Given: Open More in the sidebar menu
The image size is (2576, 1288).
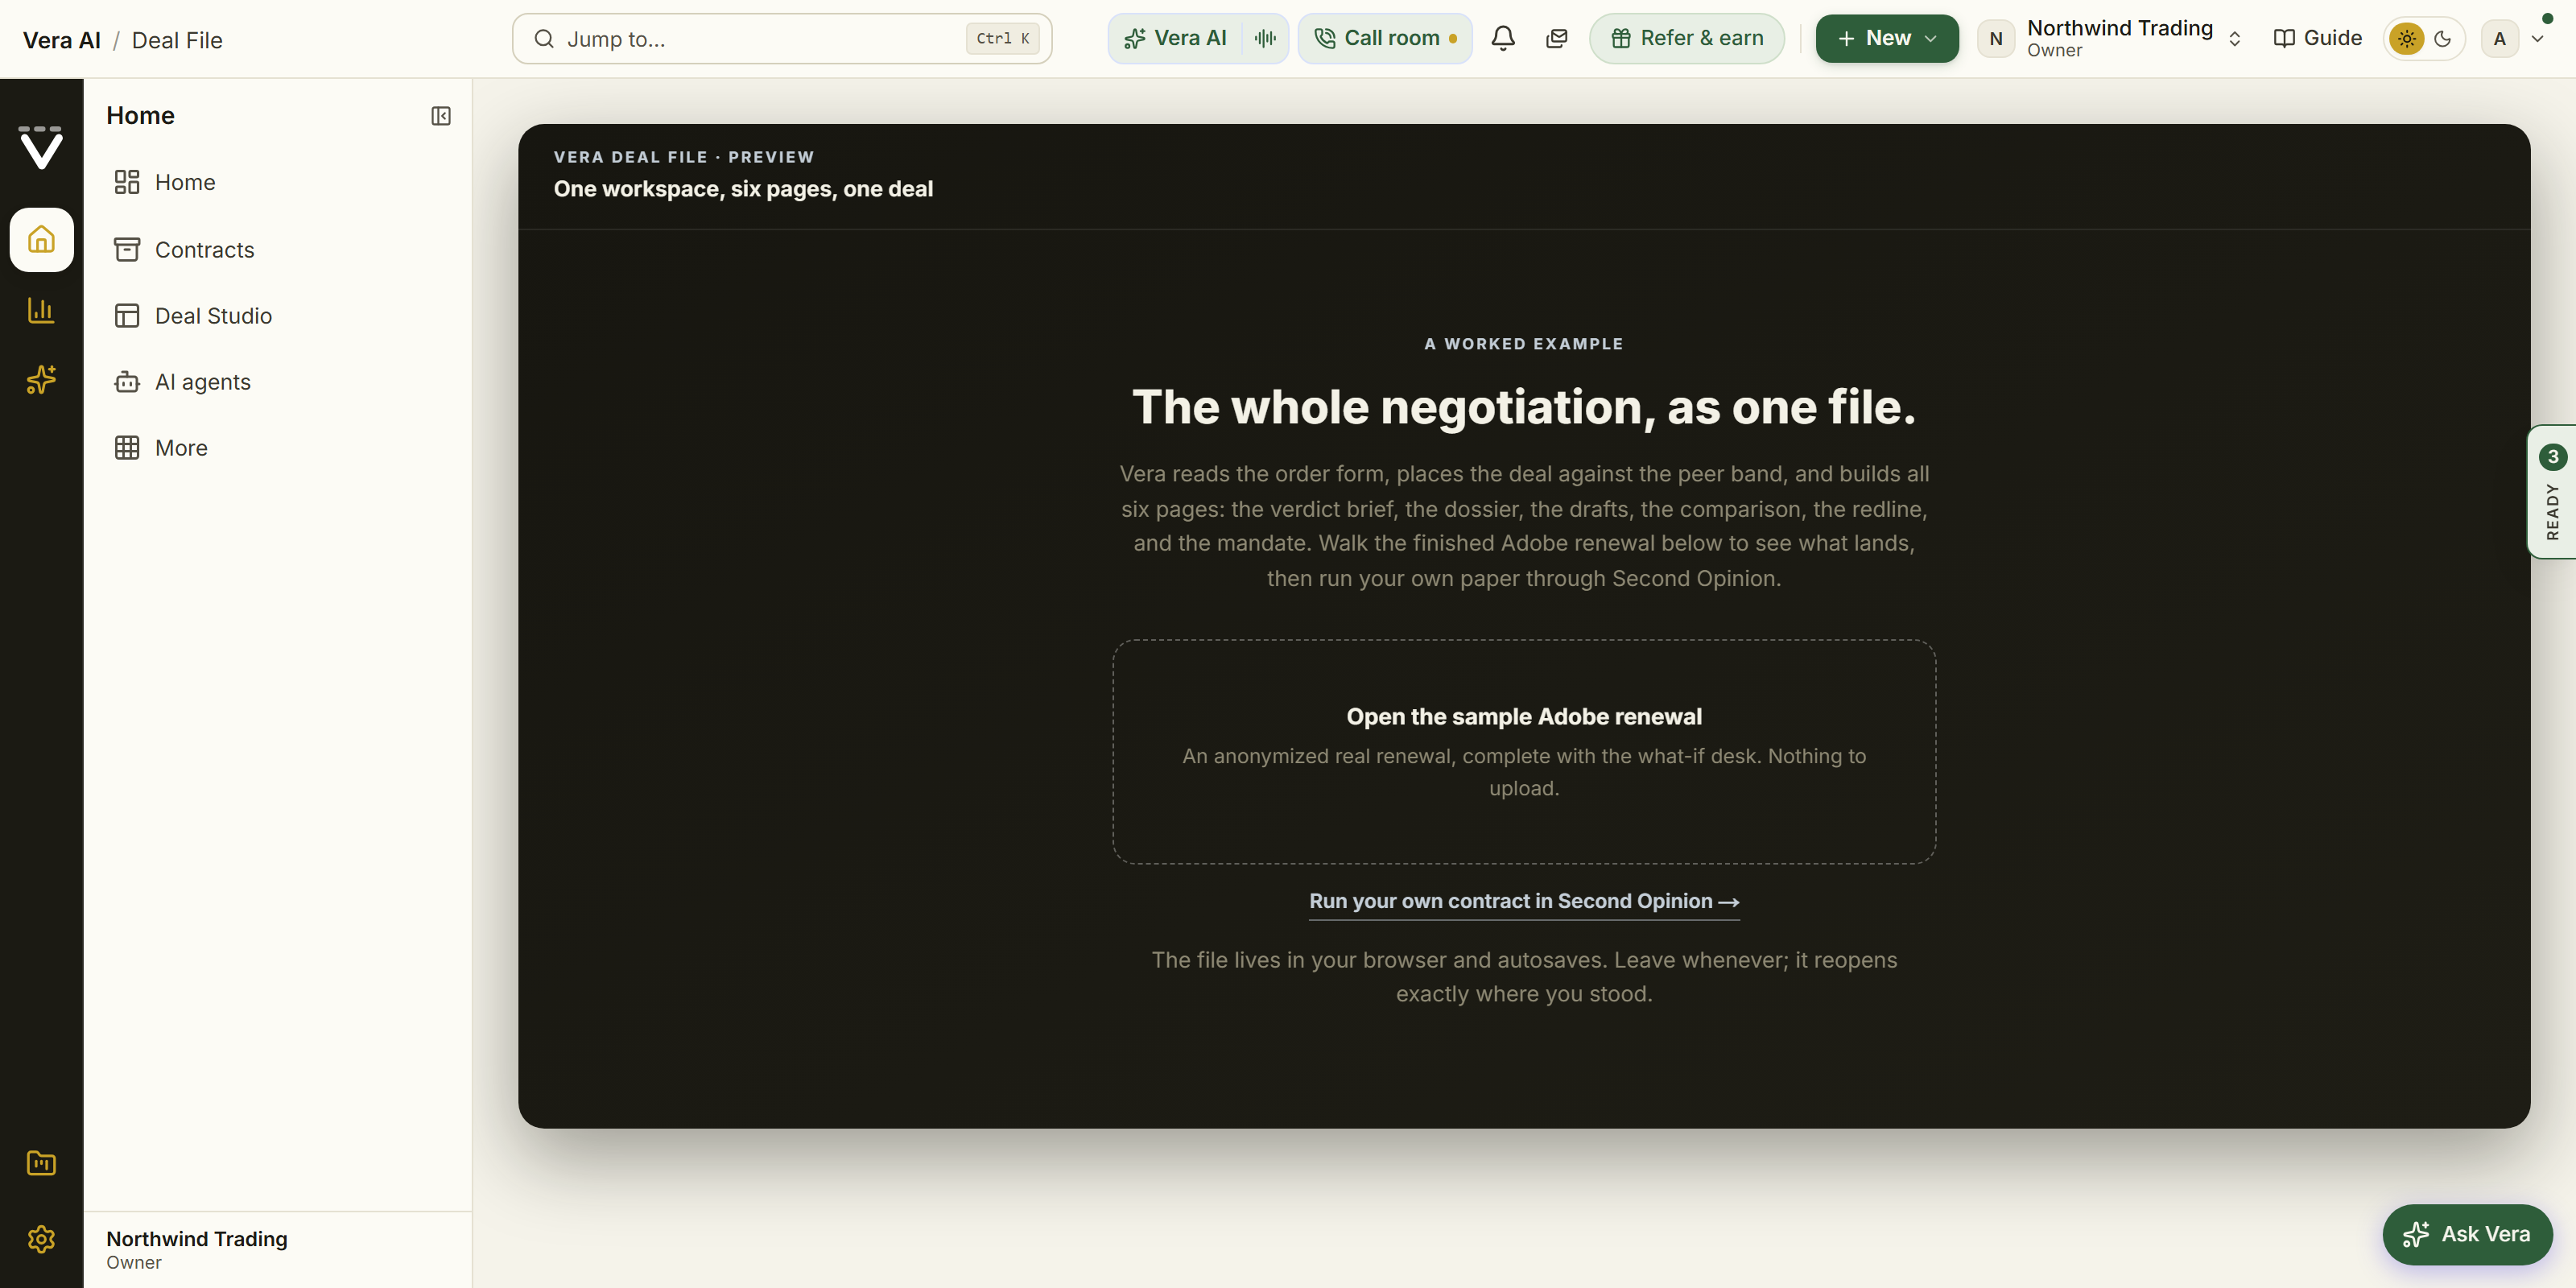Looking at the screenshot, I should click(278, 448).
